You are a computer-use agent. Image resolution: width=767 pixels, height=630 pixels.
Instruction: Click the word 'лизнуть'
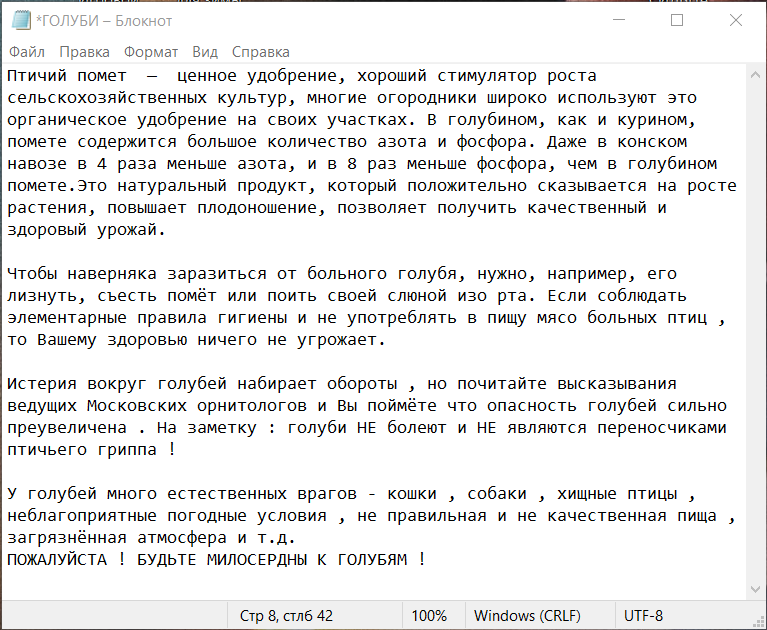[x=42, y=296]
